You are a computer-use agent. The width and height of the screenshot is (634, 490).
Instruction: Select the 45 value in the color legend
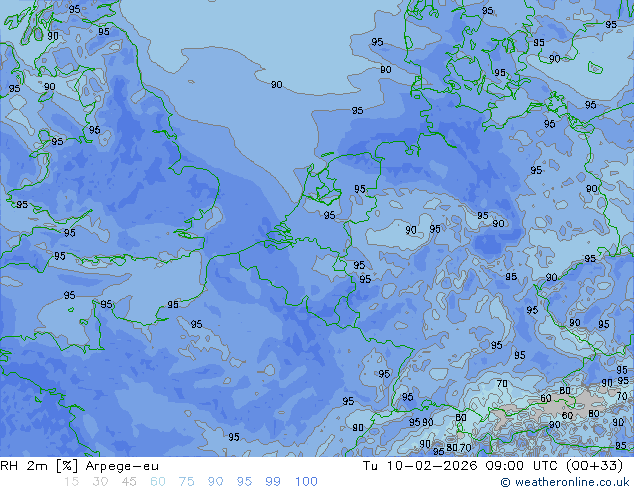(x=129, y=482)
